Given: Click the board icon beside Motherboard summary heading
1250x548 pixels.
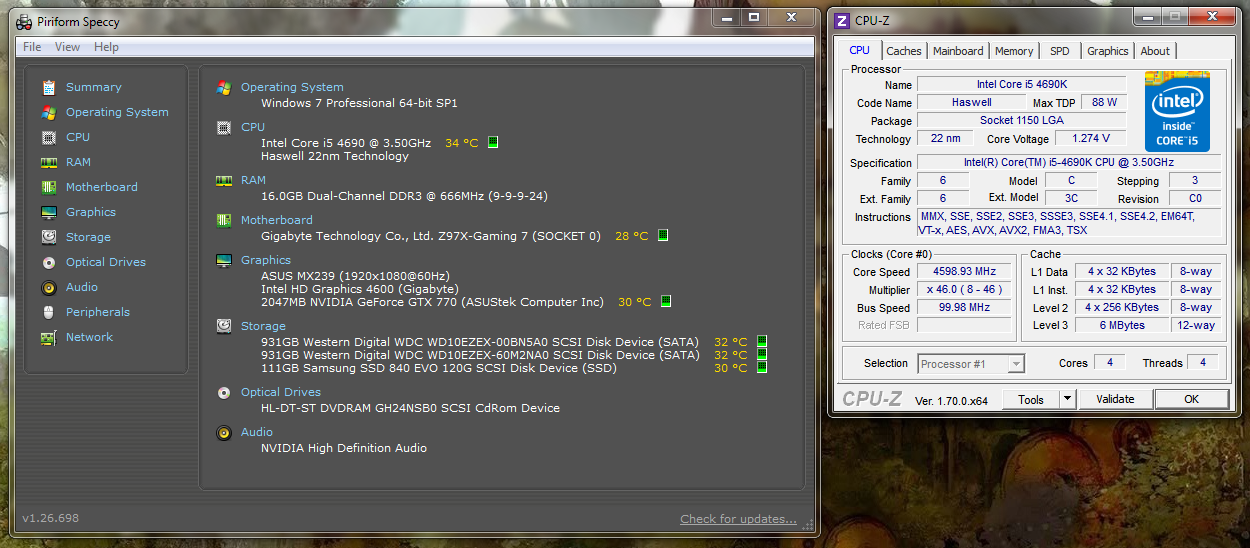Looking at the screenshot, I should tap(224, 220).
